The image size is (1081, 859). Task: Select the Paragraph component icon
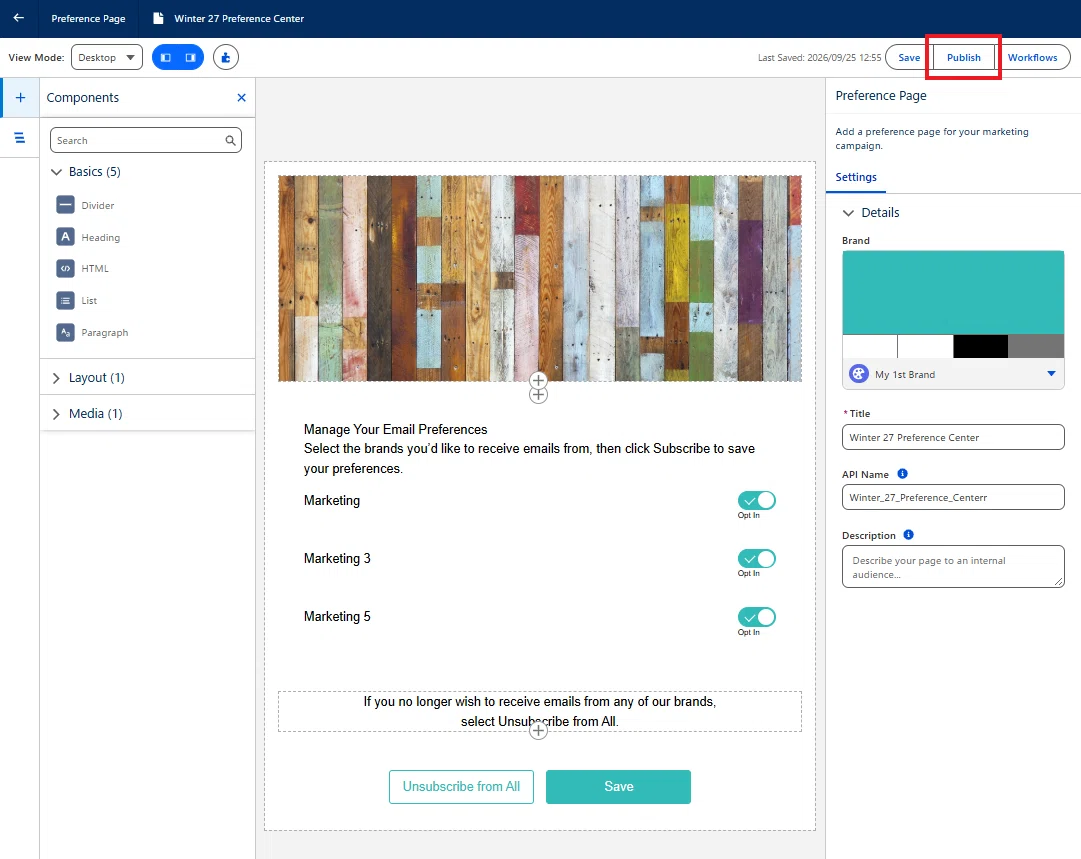(x=65, y=332)
